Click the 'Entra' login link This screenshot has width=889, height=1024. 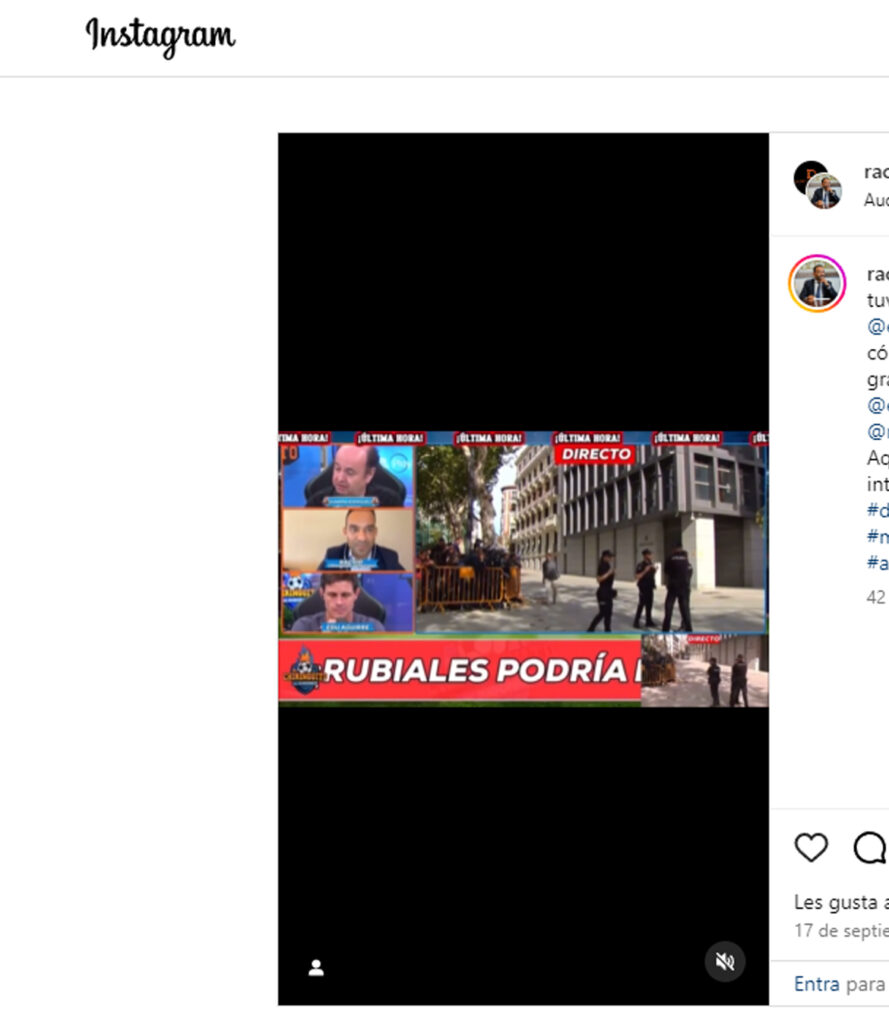(x=816, y=984)
